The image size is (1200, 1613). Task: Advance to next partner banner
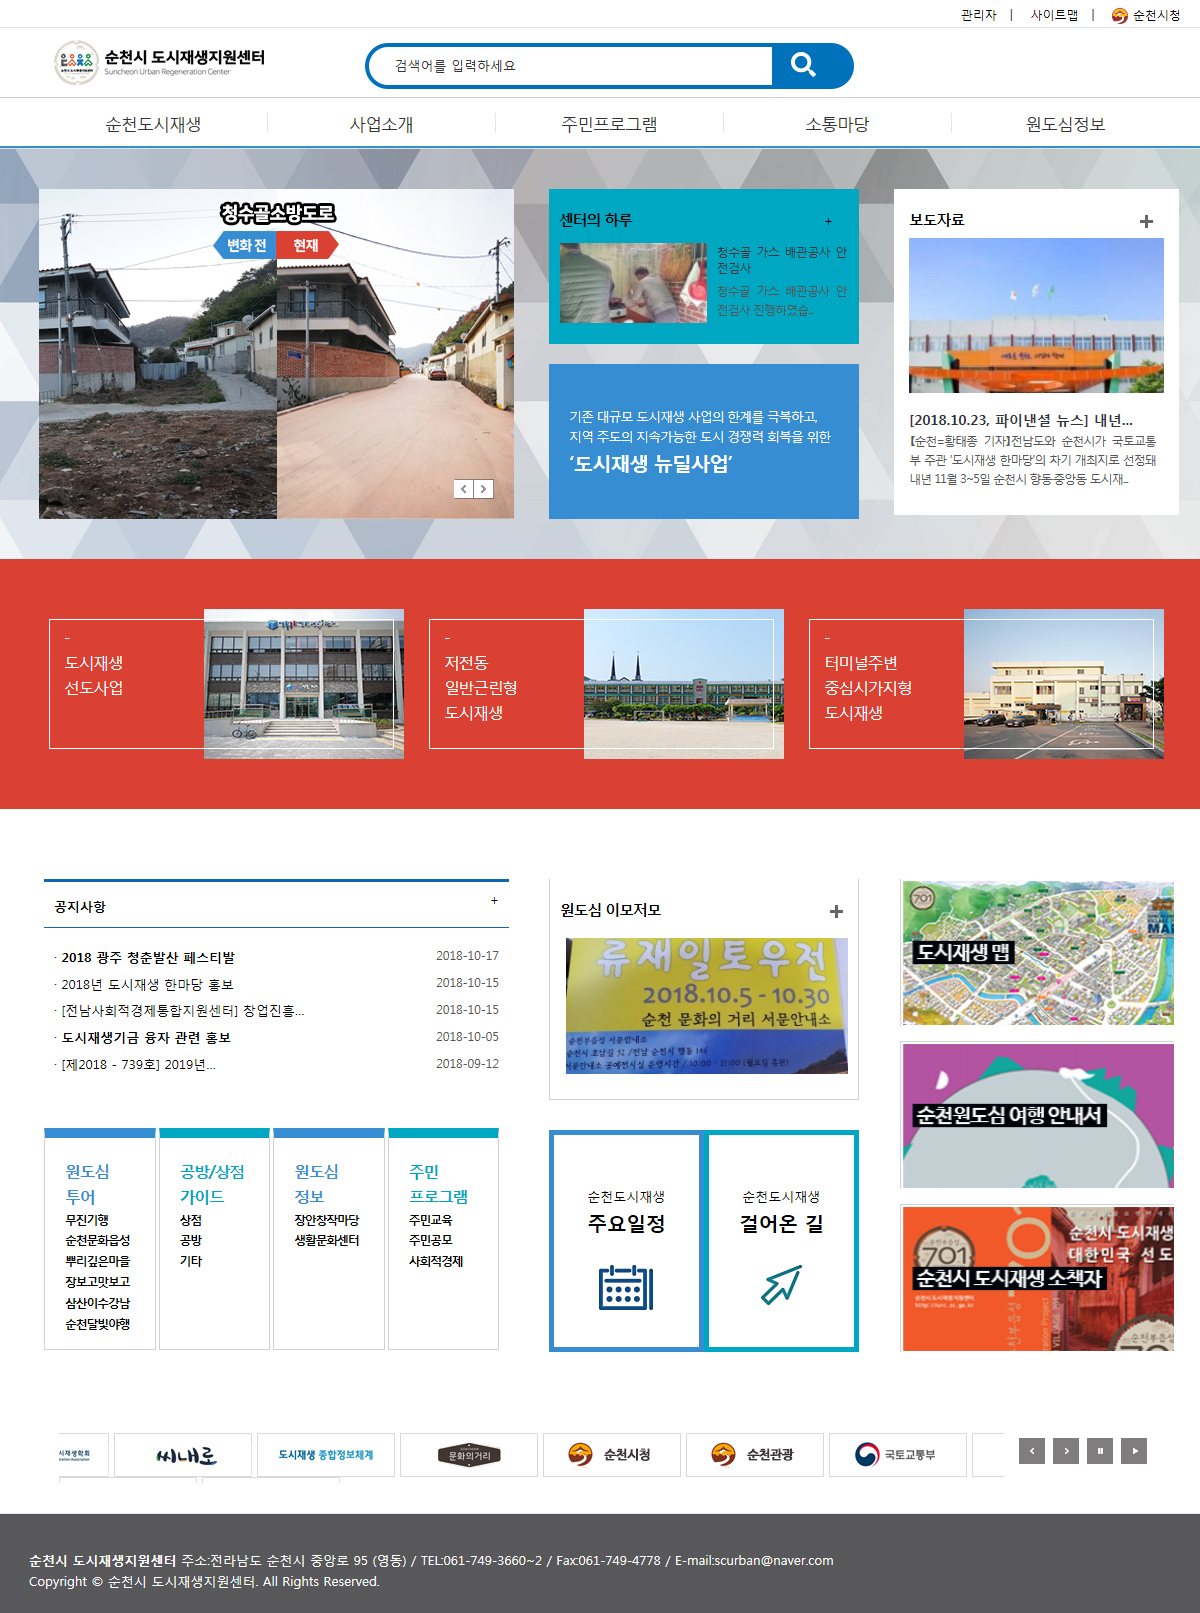point(1066,1451)
